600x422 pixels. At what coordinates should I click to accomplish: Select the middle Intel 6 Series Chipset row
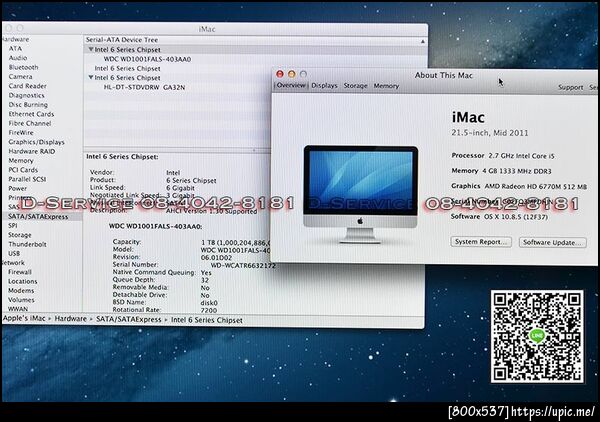[127, 68]
